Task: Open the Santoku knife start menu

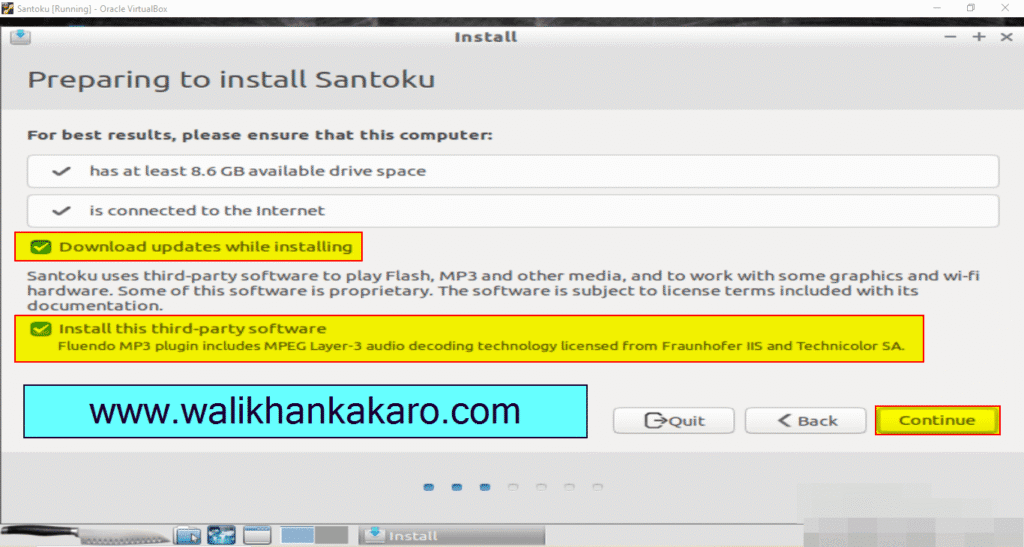Action: [85, 535]
